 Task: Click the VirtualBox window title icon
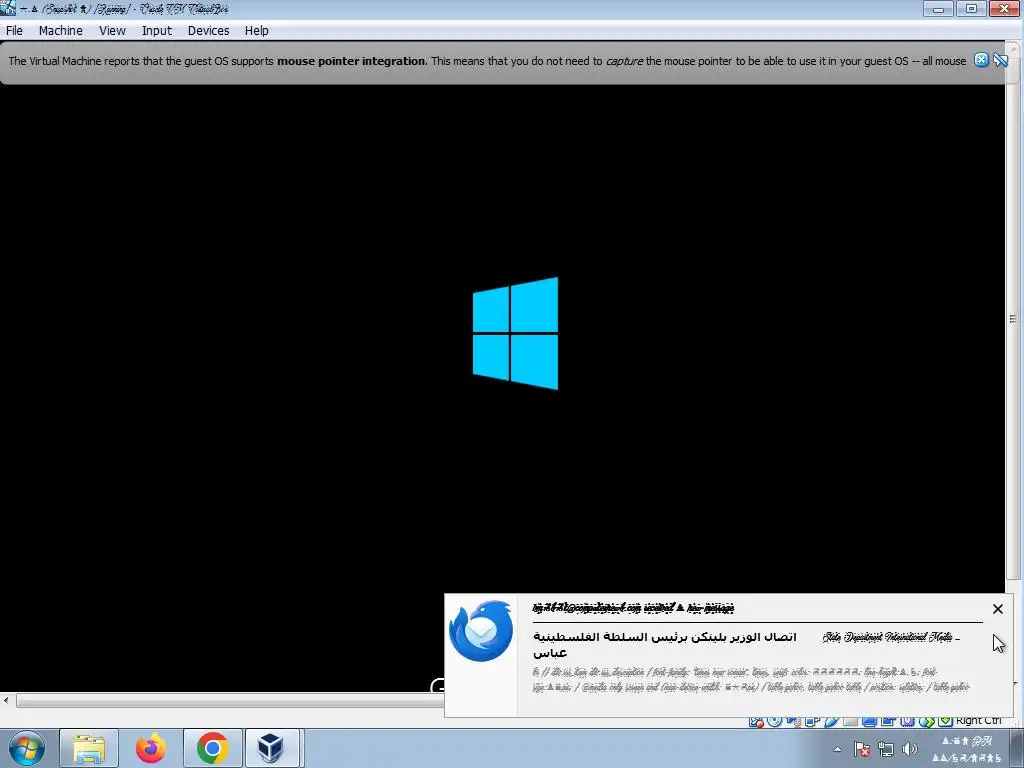click(8, 8)
